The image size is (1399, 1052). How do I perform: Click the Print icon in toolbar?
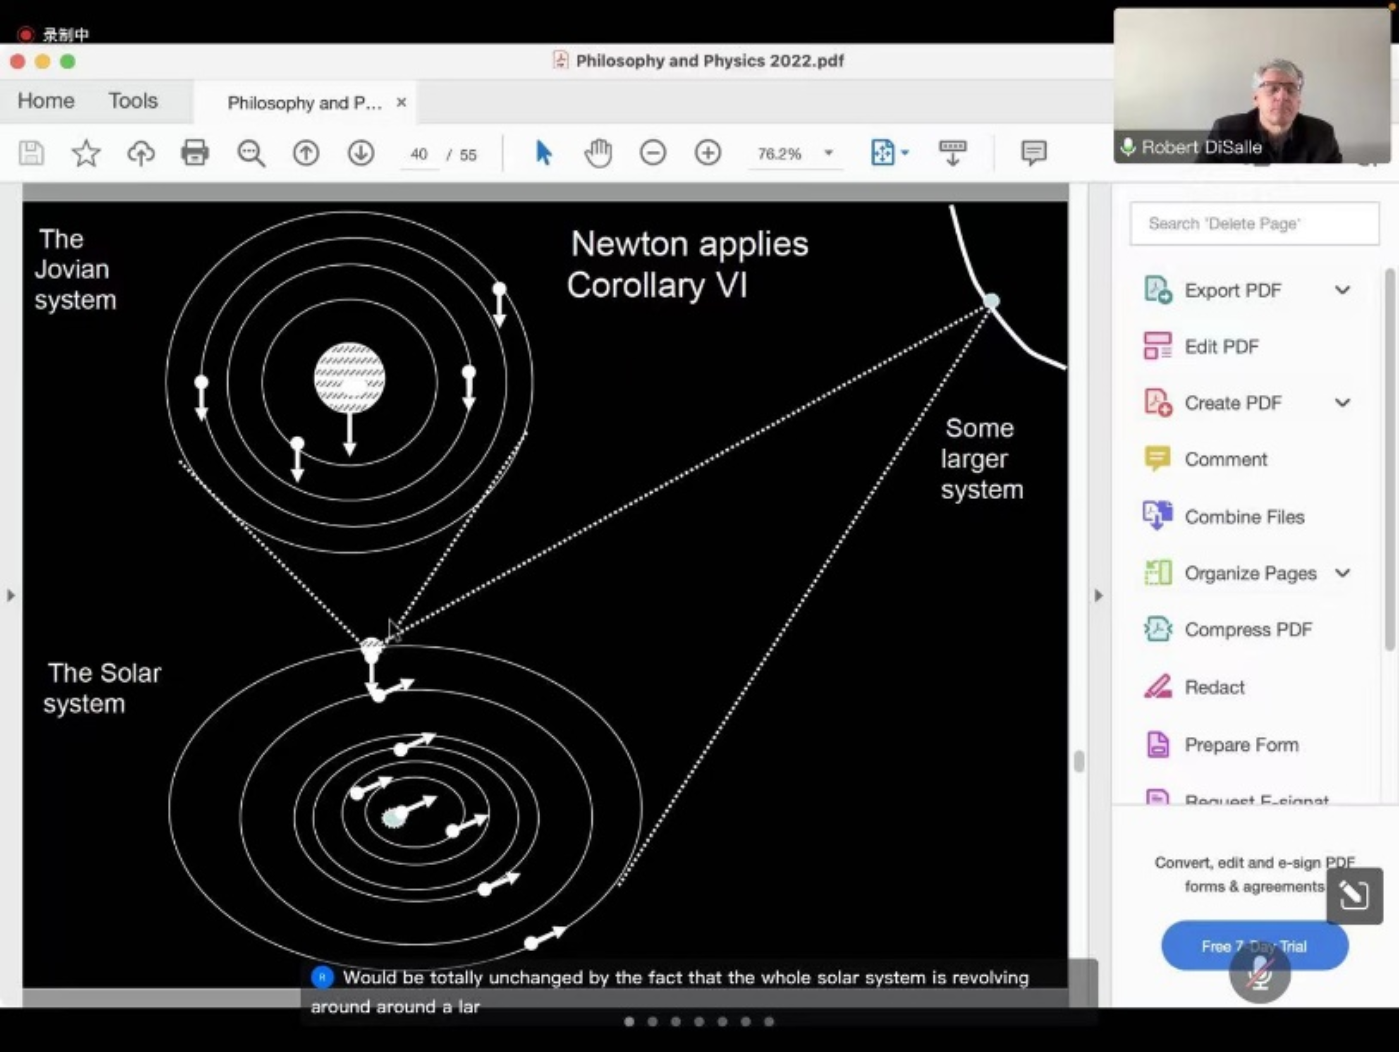[195, 153]
